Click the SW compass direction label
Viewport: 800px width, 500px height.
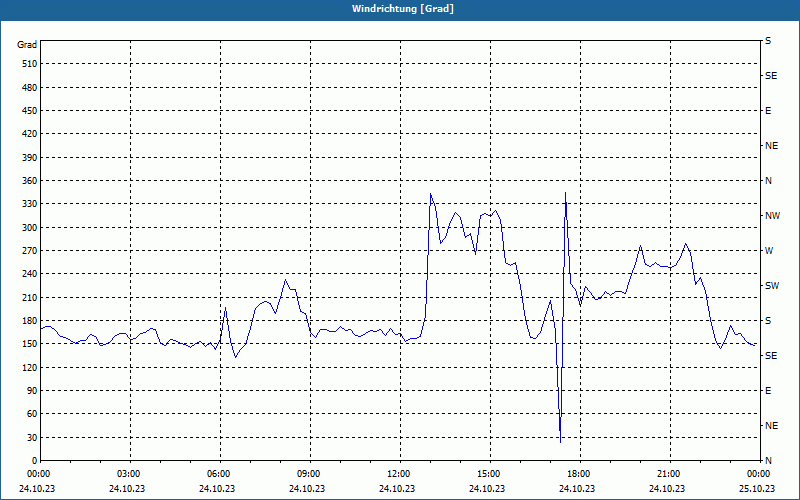click(772, 286)
